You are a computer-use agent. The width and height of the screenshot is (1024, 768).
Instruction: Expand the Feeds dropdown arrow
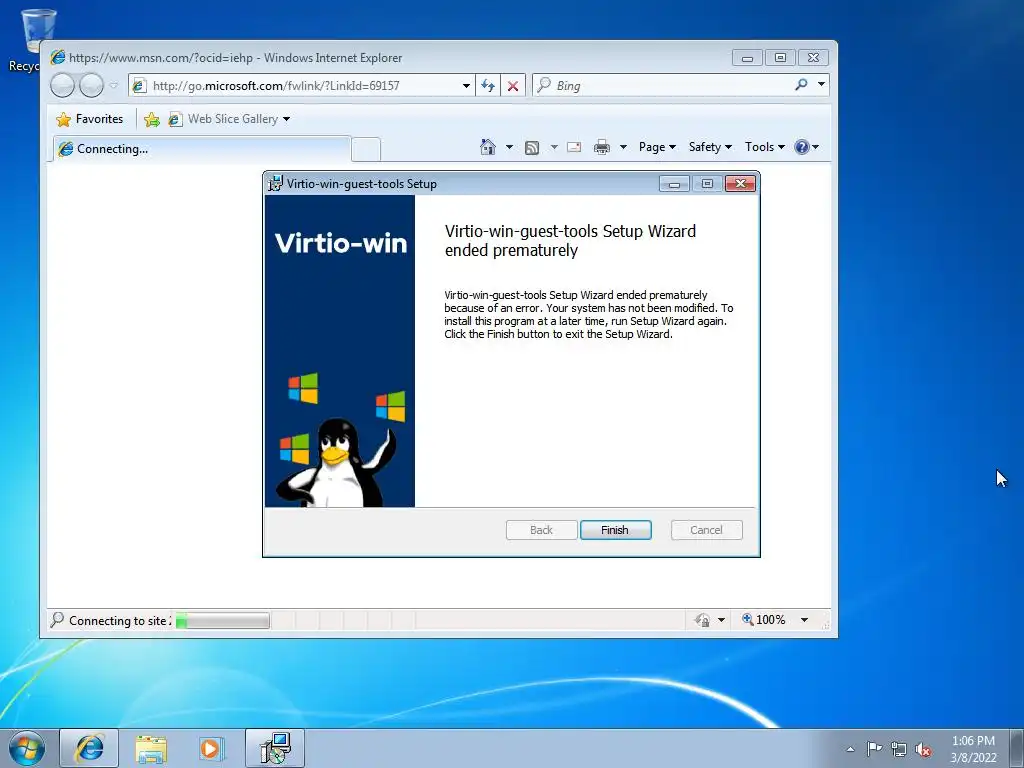554,147
